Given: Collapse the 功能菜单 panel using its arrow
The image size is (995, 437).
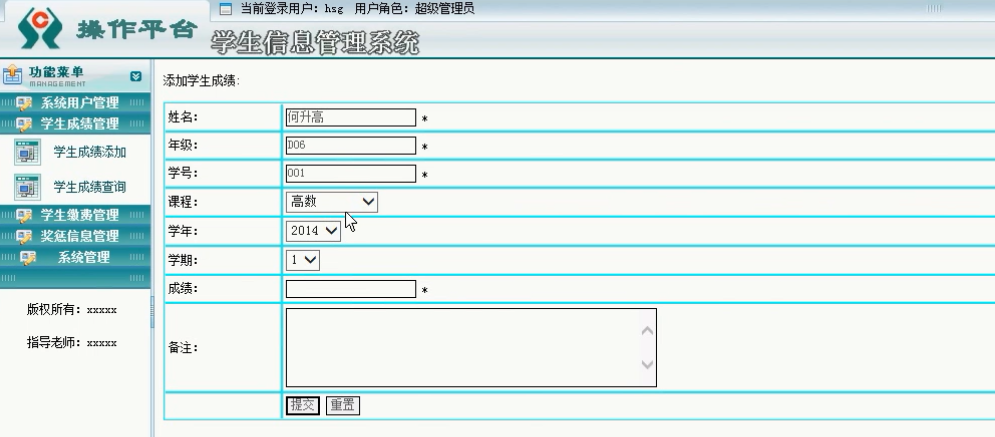Looking at the screenshot, I should click(137, 76).
